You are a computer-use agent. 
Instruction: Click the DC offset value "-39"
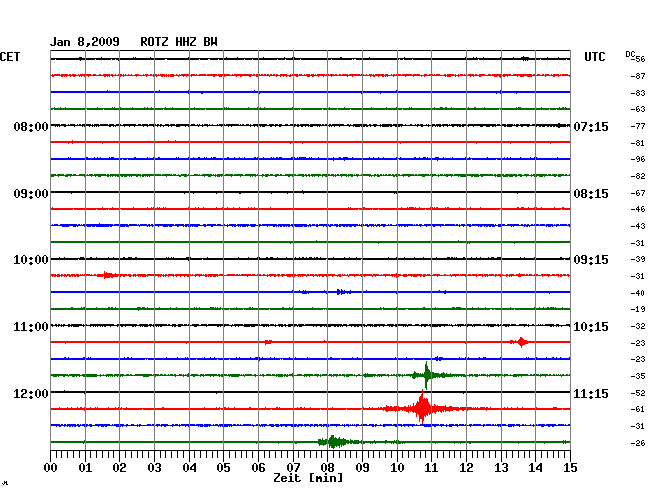pyautogui.click(x=638, y=259)
